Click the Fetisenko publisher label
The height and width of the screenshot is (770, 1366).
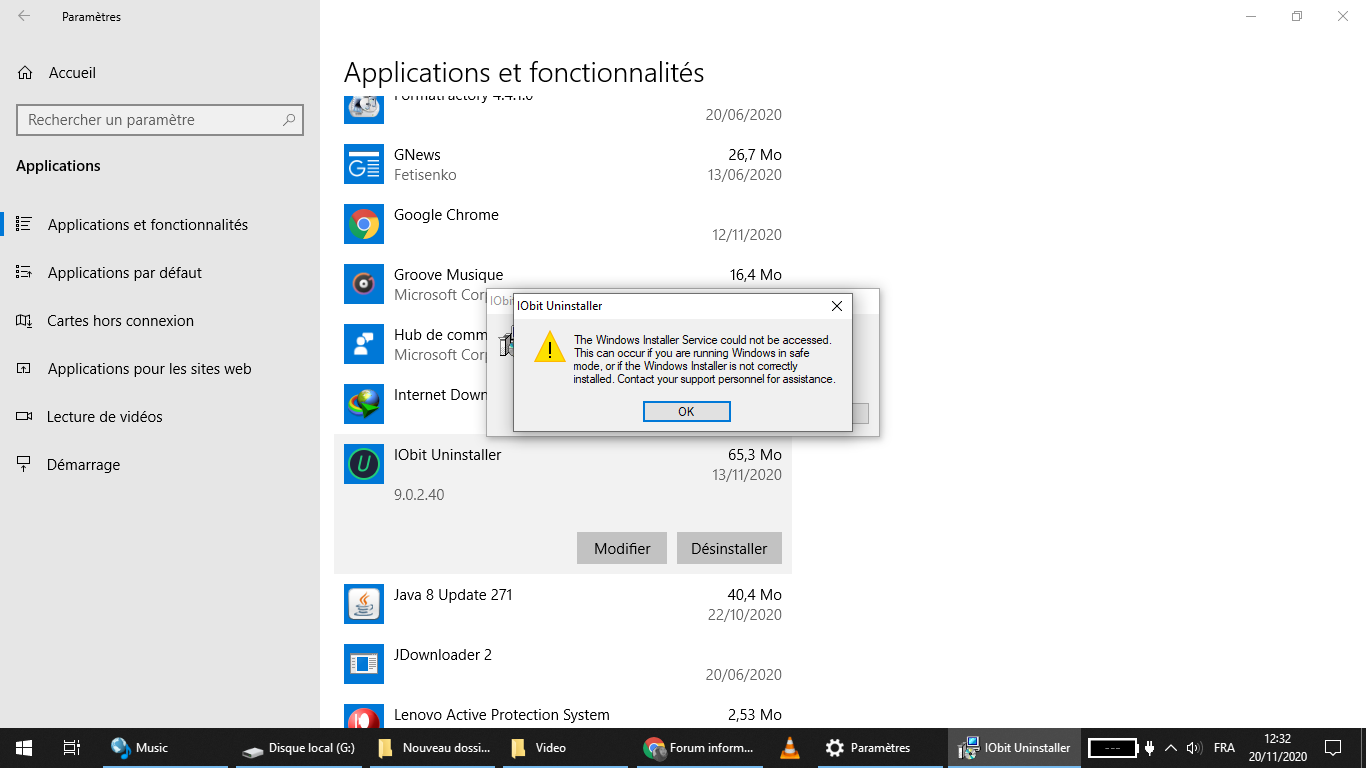click(425, 175)
